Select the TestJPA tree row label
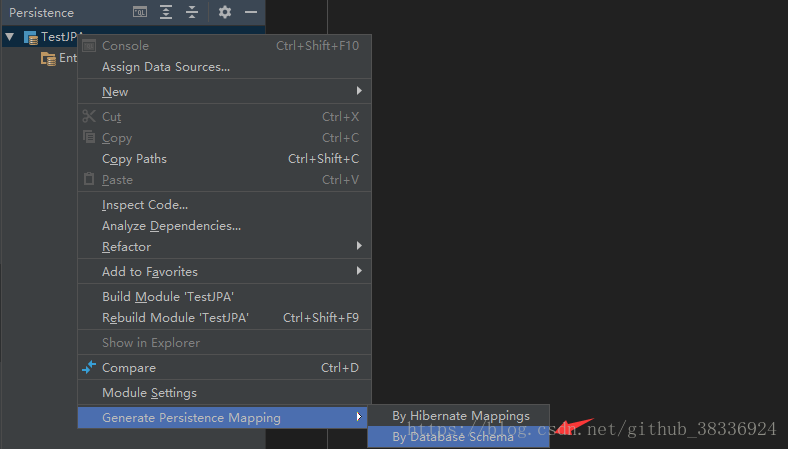The height and width of the screenshot is (449, 788). coord(59,37)
